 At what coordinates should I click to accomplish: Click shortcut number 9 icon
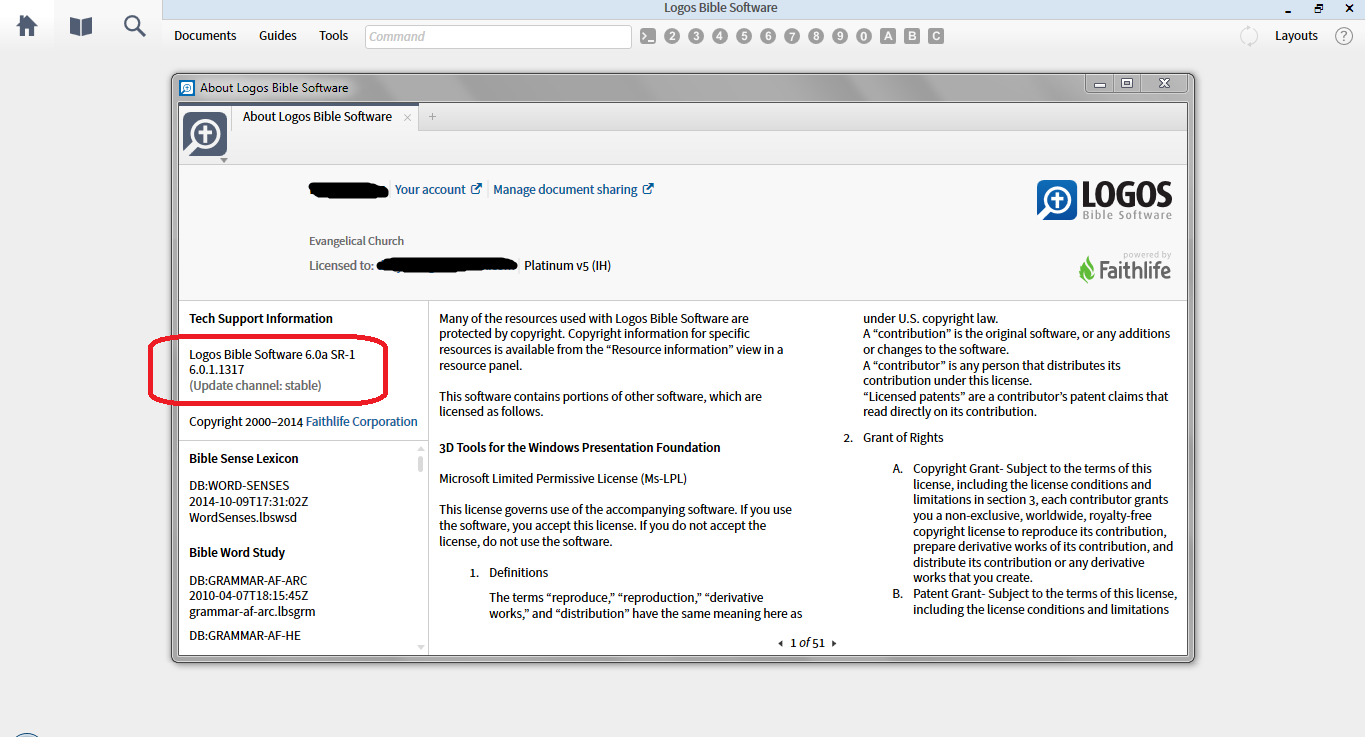pos(840,36)
